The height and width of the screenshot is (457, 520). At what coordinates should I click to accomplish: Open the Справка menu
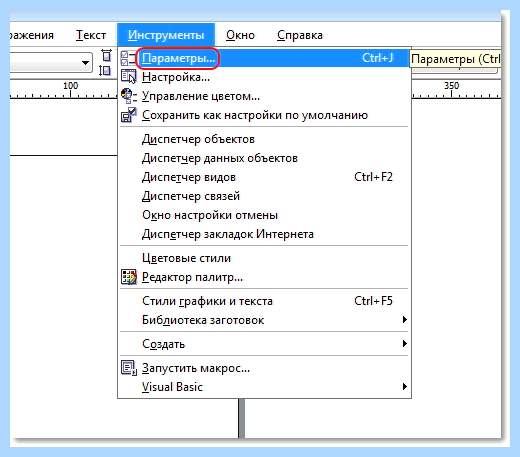[300, 35]
